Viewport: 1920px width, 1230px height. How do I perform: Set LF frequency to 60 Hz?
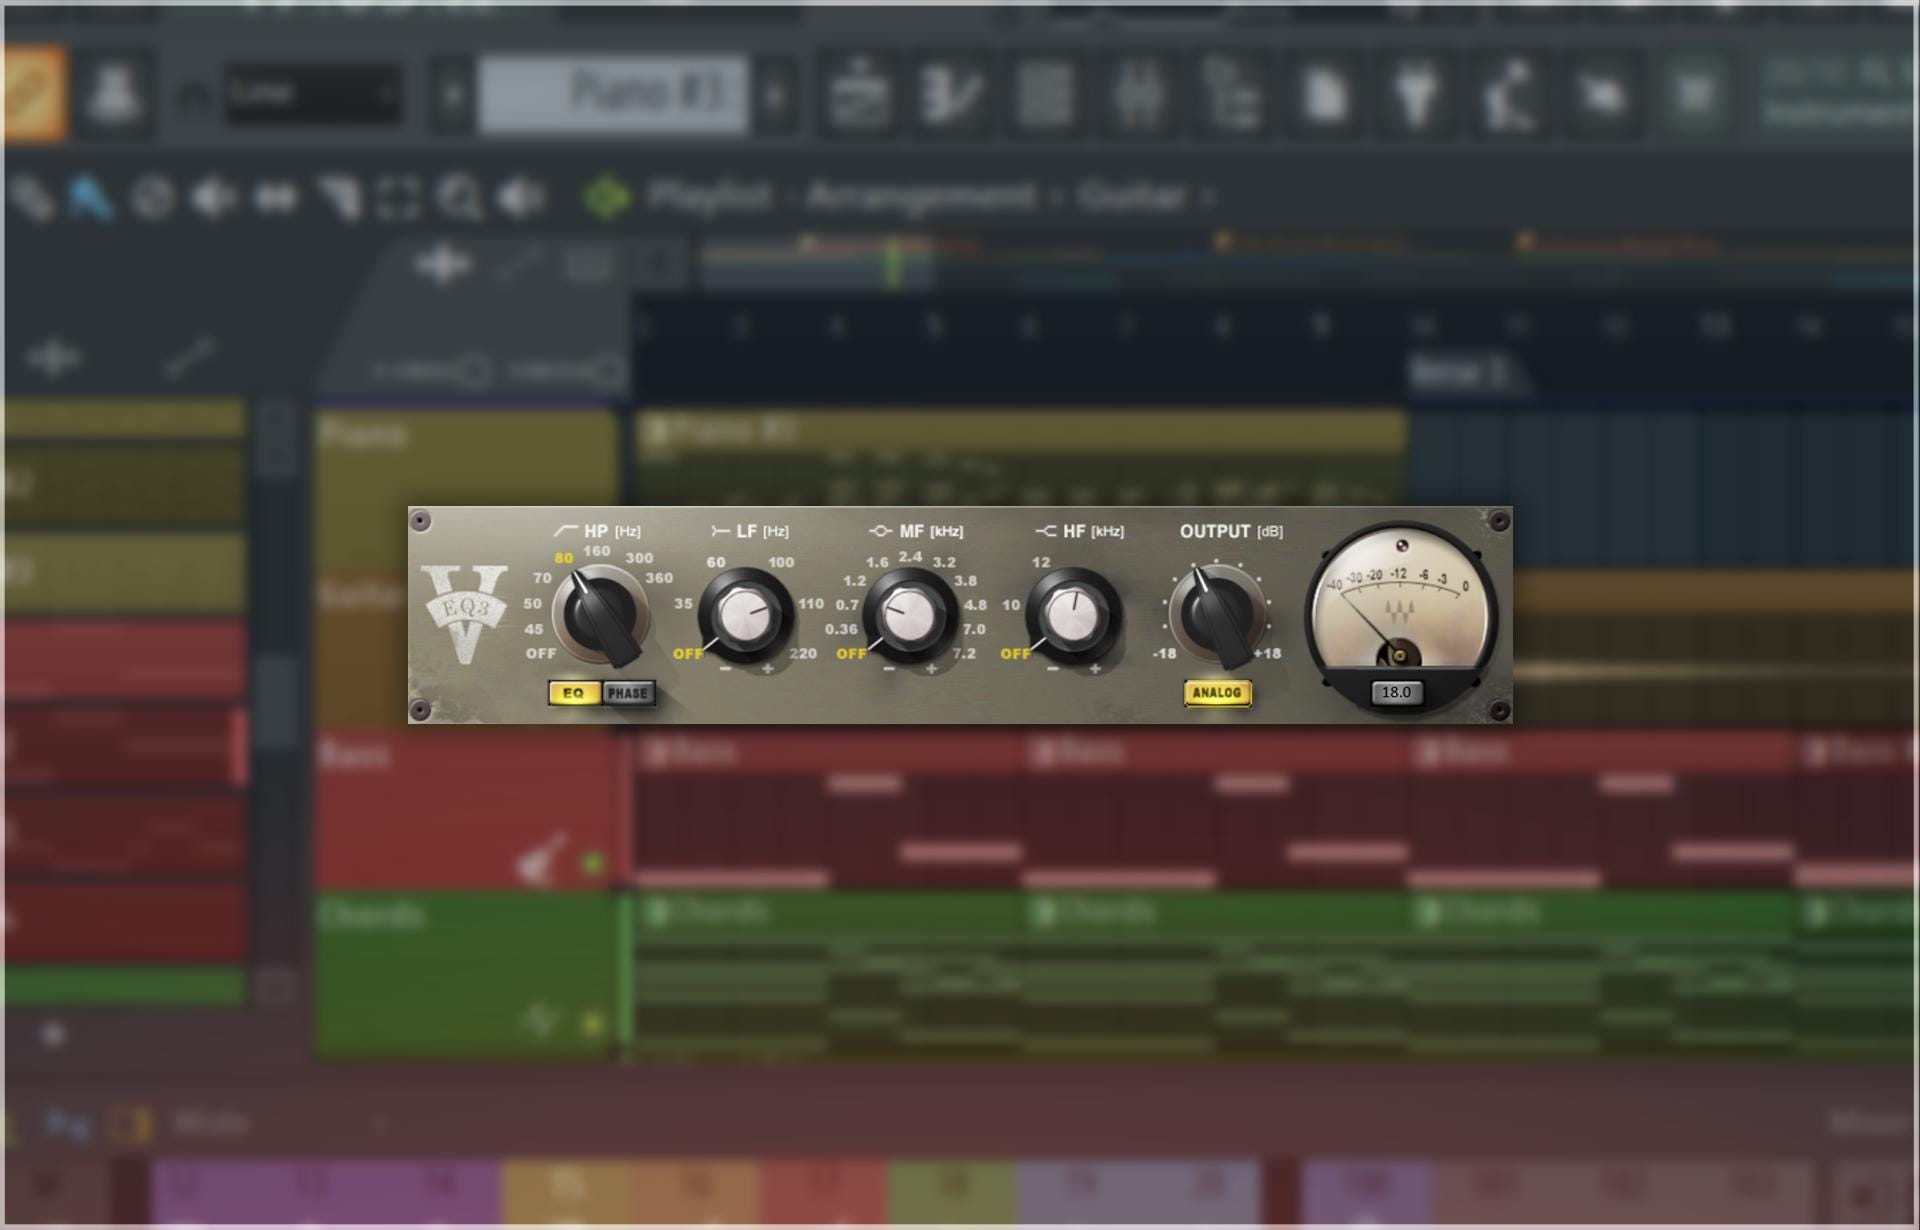click(716, 562)
